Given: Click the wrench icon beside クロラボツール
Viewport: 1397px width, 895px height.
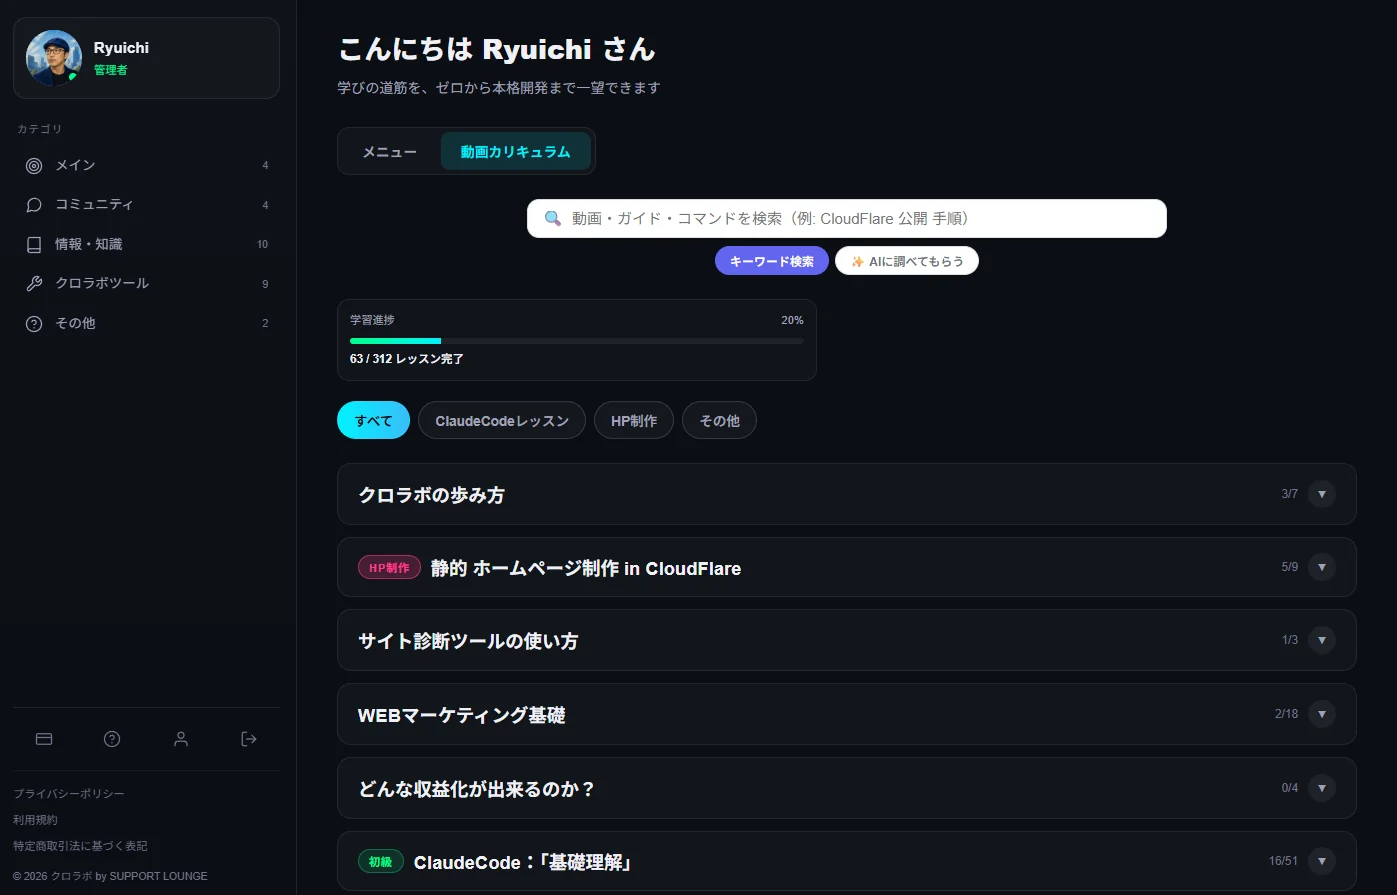Looking at the screenshot, I should pyautogui.click(x=34, y=284).
